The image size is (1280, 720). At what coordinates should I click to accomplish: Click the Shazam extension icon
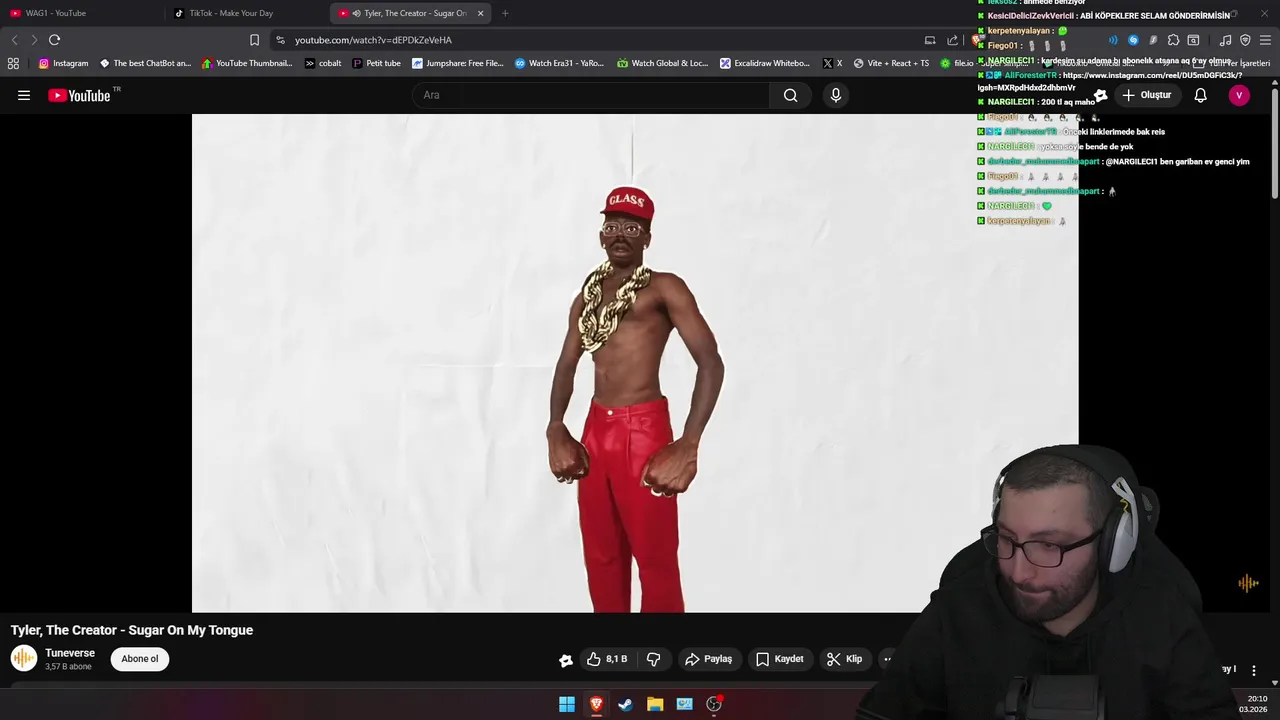point(1133,40)
